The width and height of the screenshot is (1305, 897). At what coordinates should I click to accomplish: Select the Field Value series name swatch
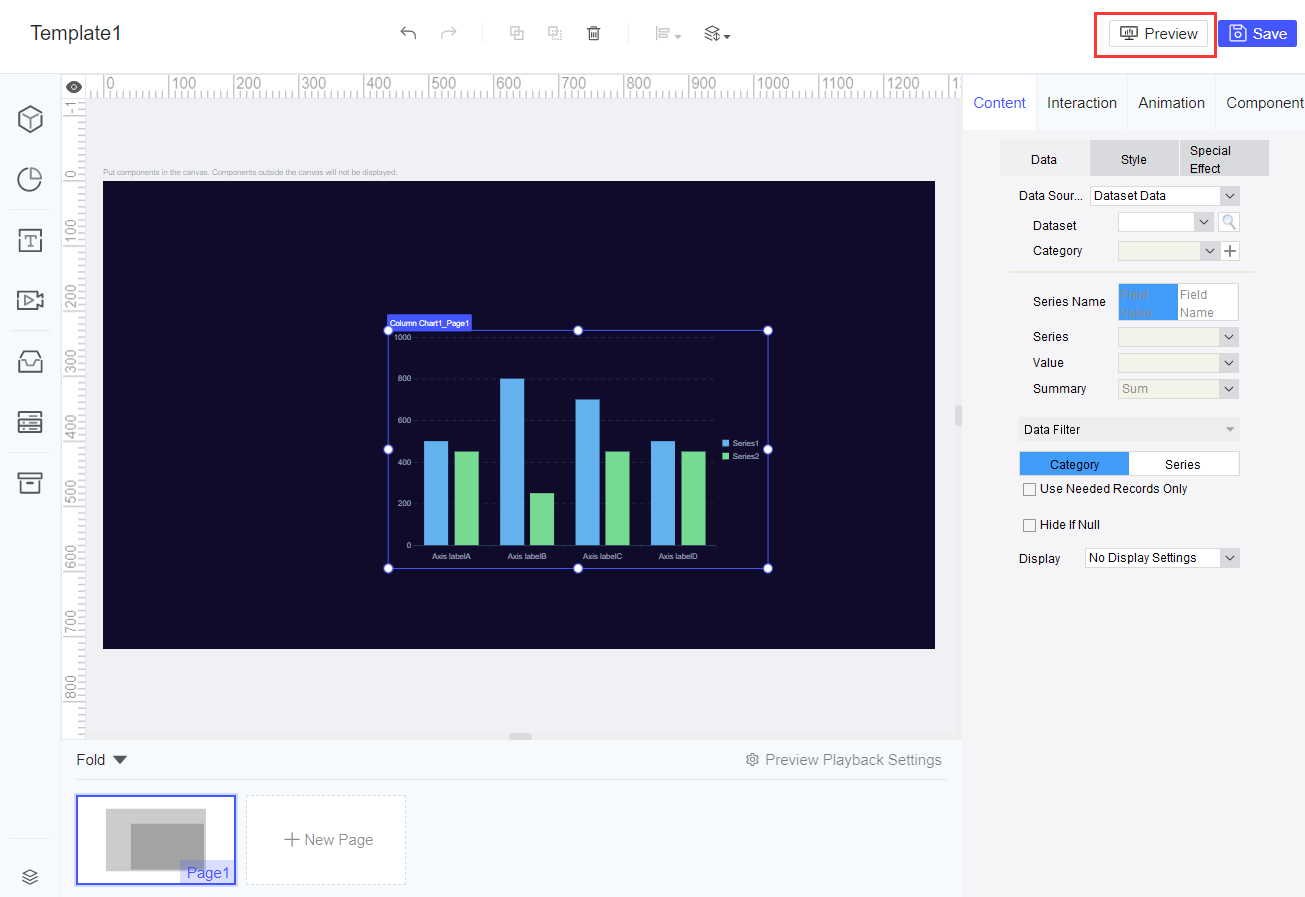[x=1146, y=301]
